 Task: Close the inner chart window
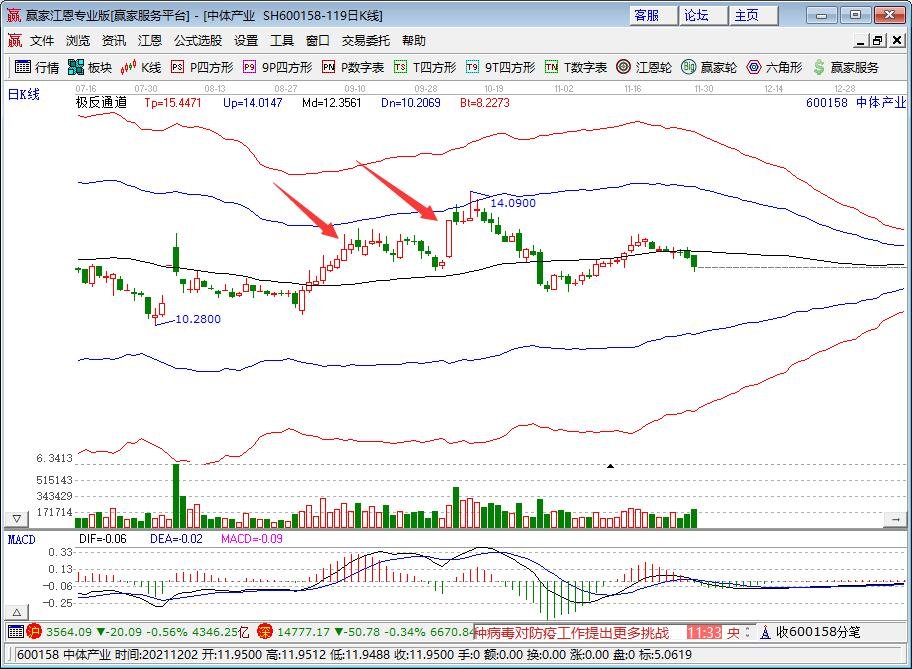click(897, 40)
